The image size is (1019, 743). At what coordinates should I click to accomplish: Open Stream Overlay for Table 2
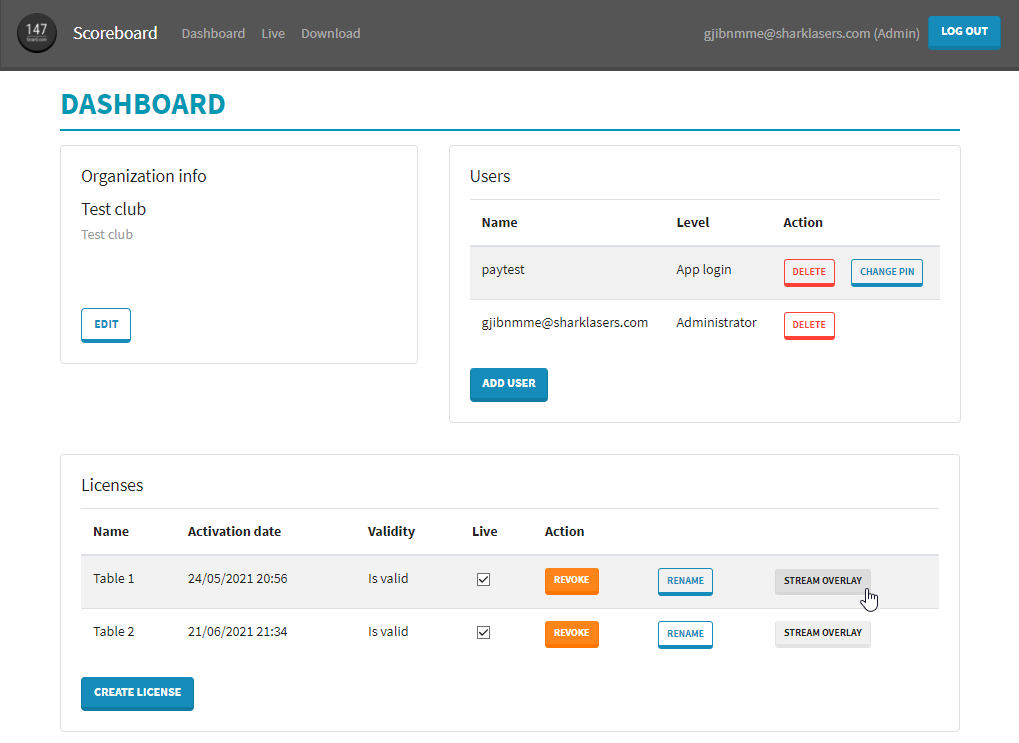point(822,633)
